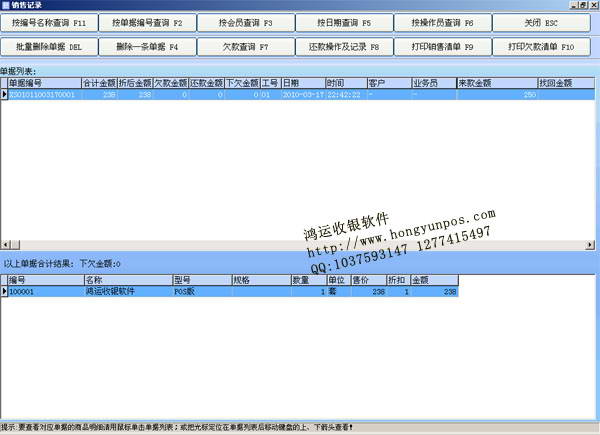This screenshot has height=435, width=600.
Task: Click 找回金额 column header
Action: point(566,83)
